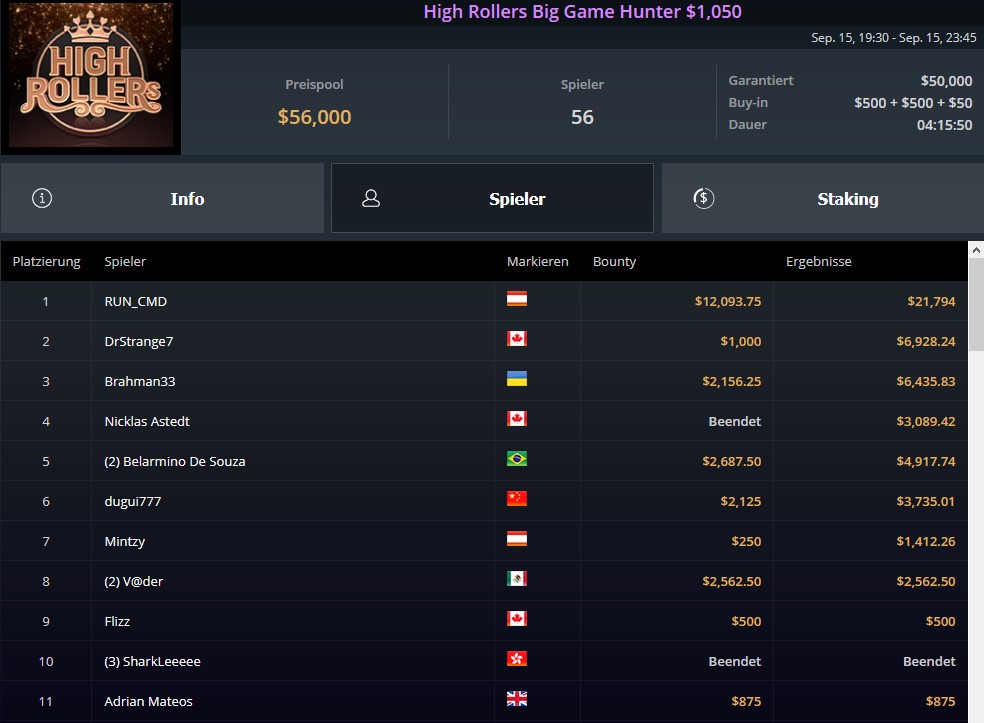Click V@der's Mexico flag icon
This screenshot has height=723, width=984.
pyautogui.click(x=517, y=579)
